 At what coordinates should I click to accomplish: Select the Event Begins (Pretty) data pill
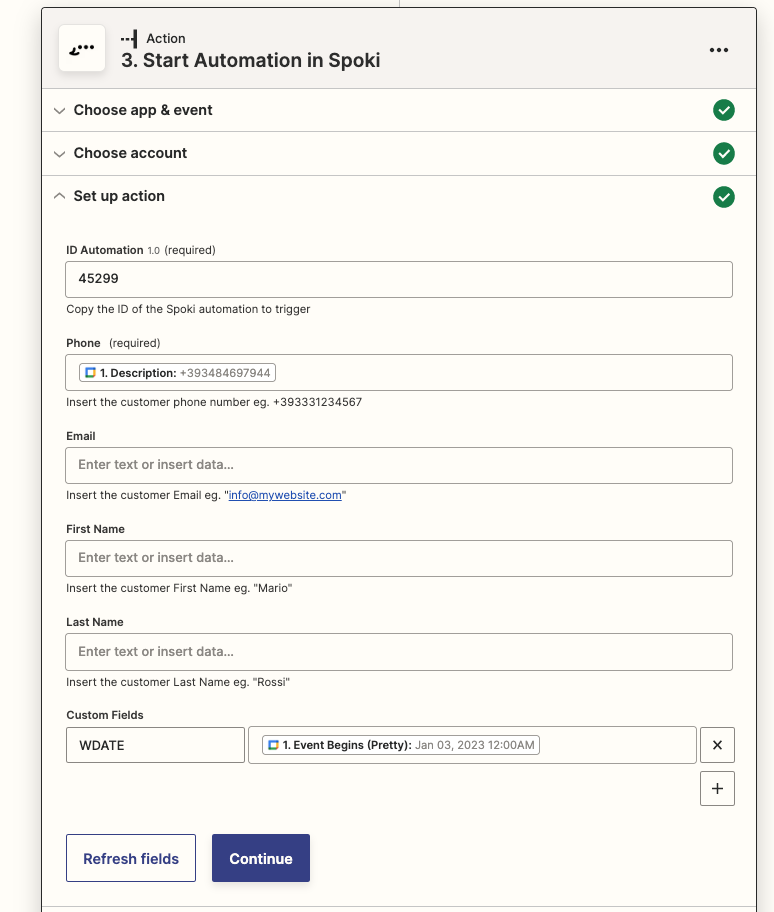click(x=401, y=745)
